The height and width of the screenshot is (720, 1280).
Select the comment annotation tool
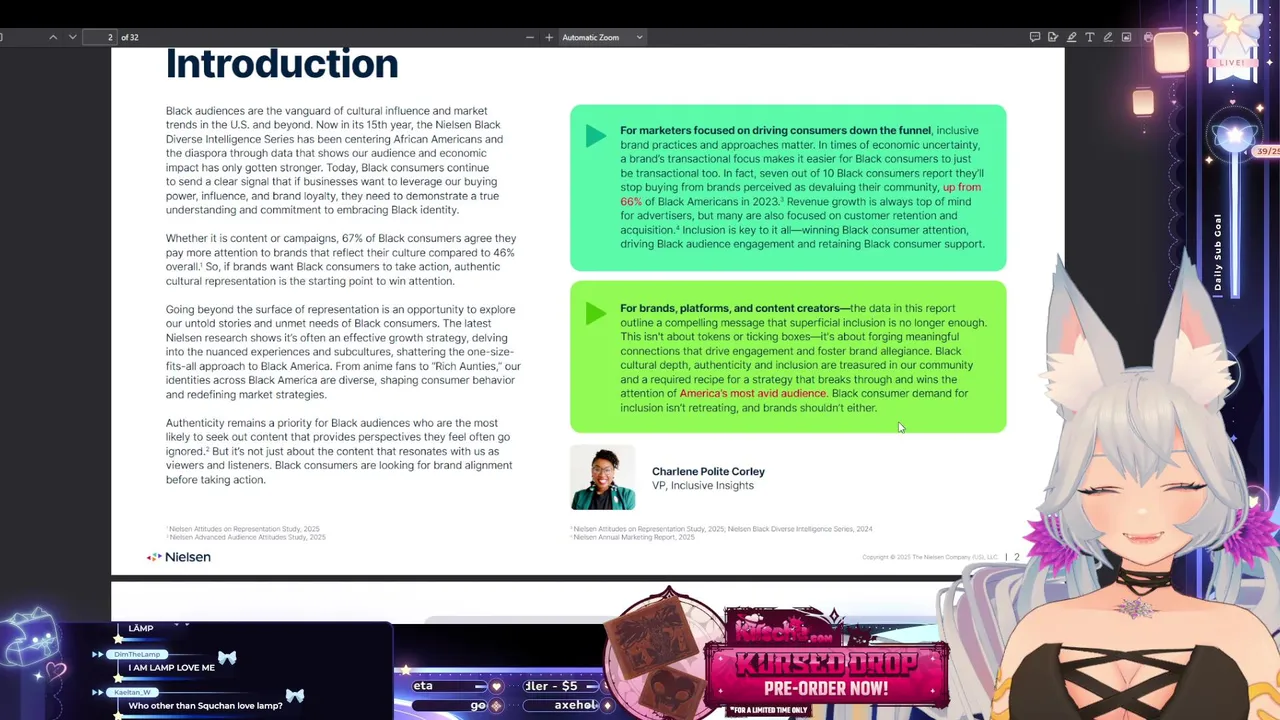(x=1035, y=37)
